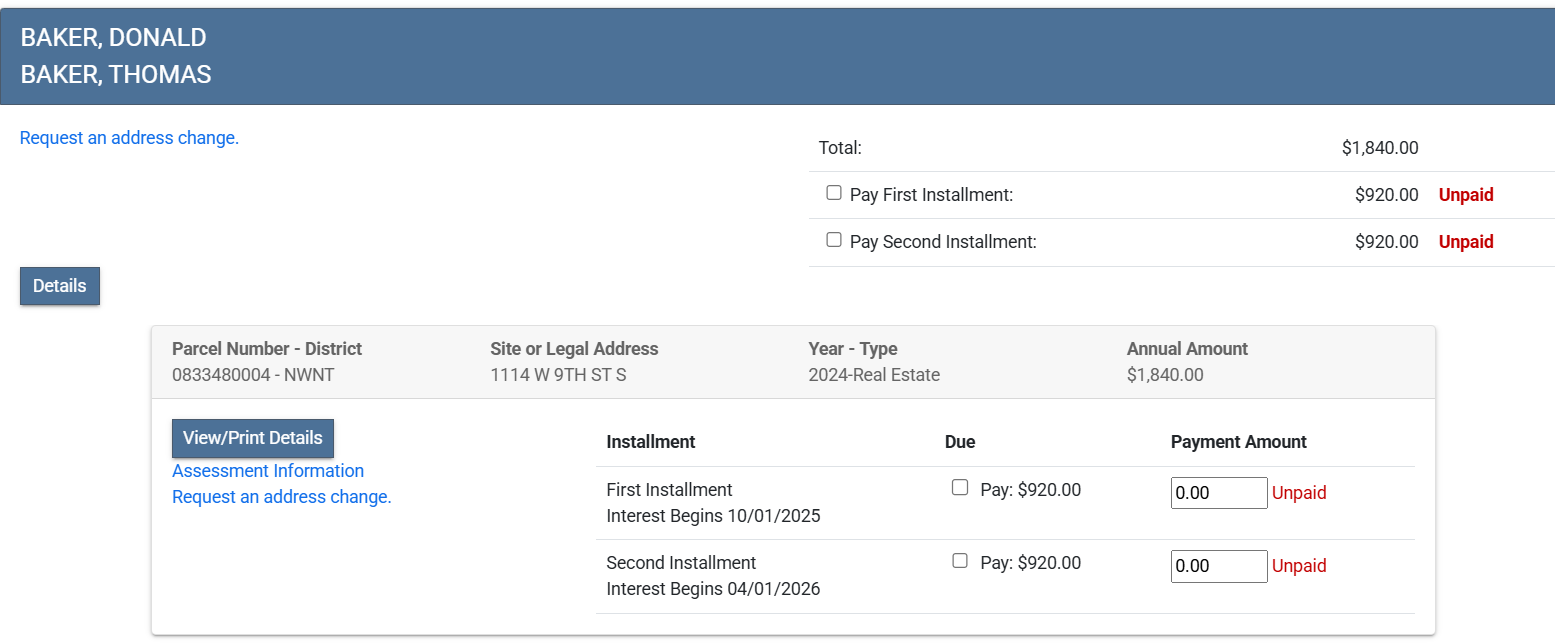Focus the Second Installment payment amount field

(1218, 566)
